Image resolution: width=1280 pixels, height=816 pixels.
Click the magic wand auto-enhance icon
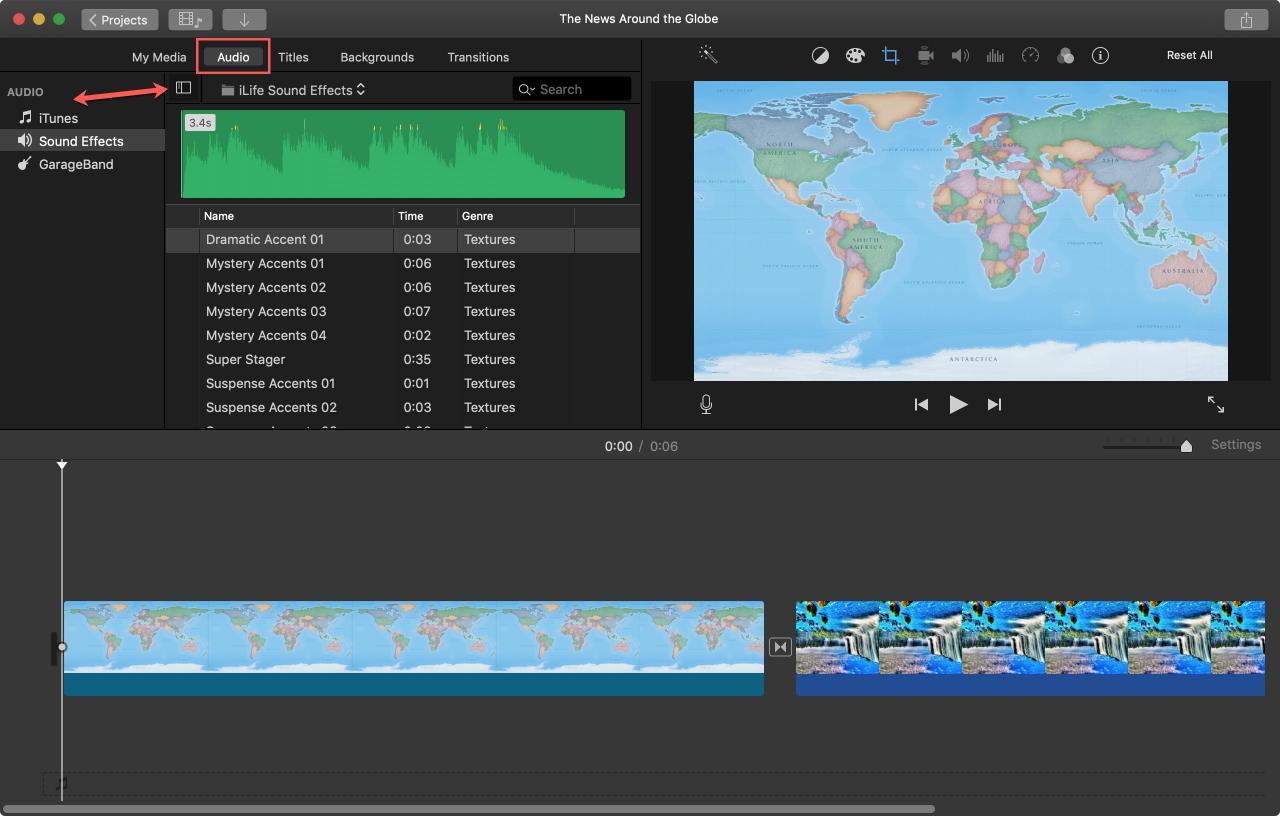click(708, 55)
